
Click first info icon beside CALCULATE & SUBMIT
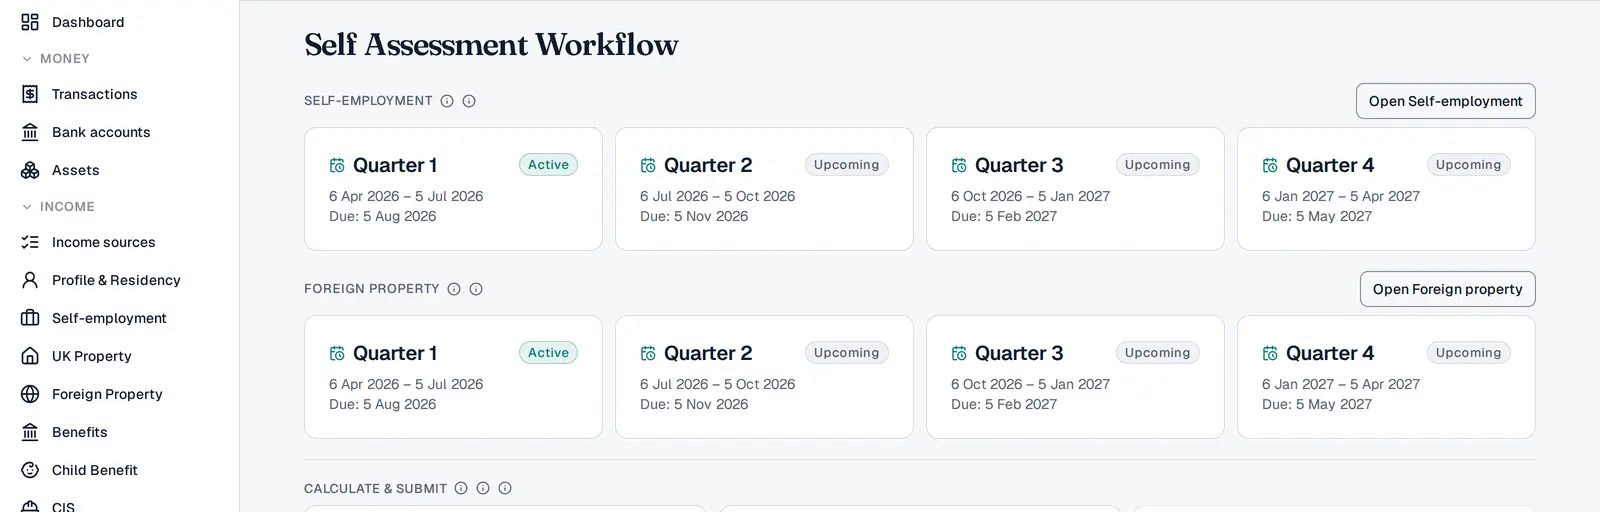click(461, 488)
